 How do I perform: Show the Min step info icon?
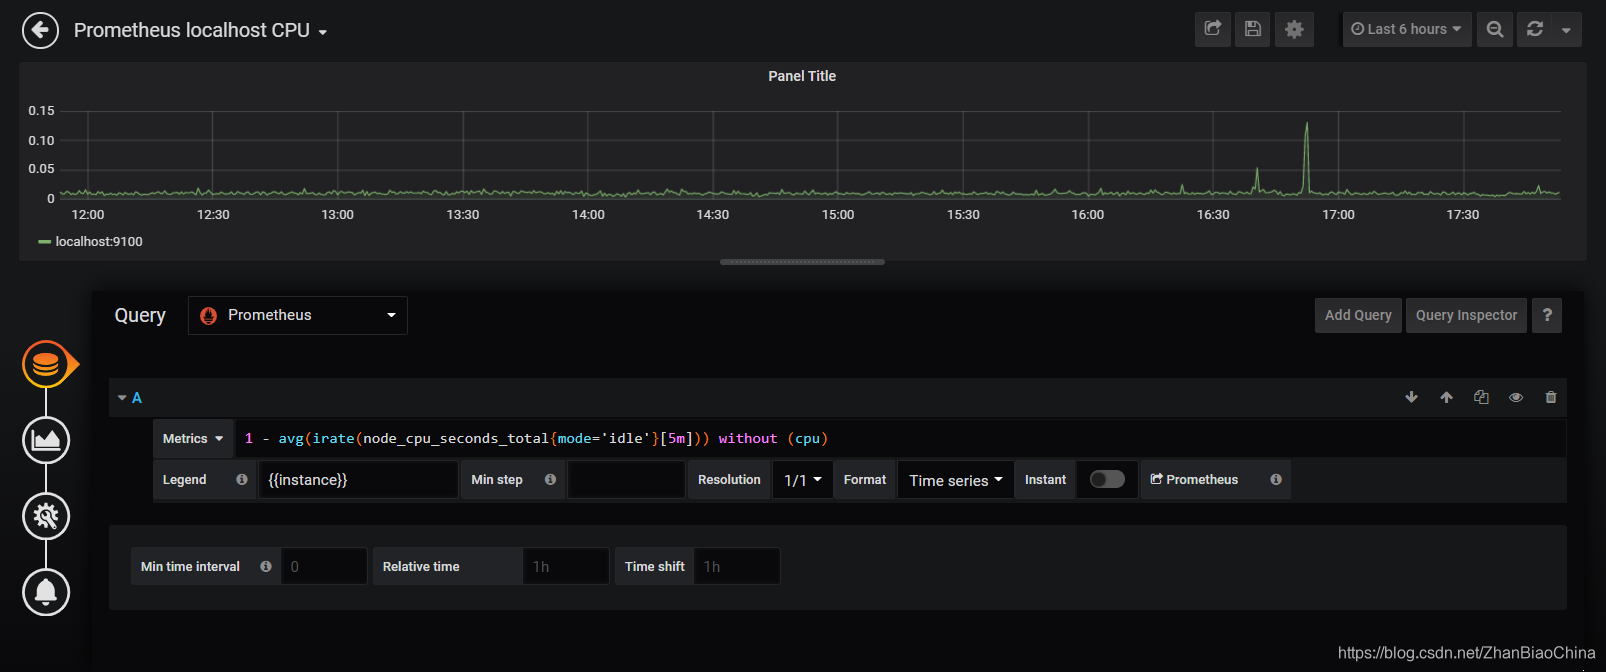[550, 480]
